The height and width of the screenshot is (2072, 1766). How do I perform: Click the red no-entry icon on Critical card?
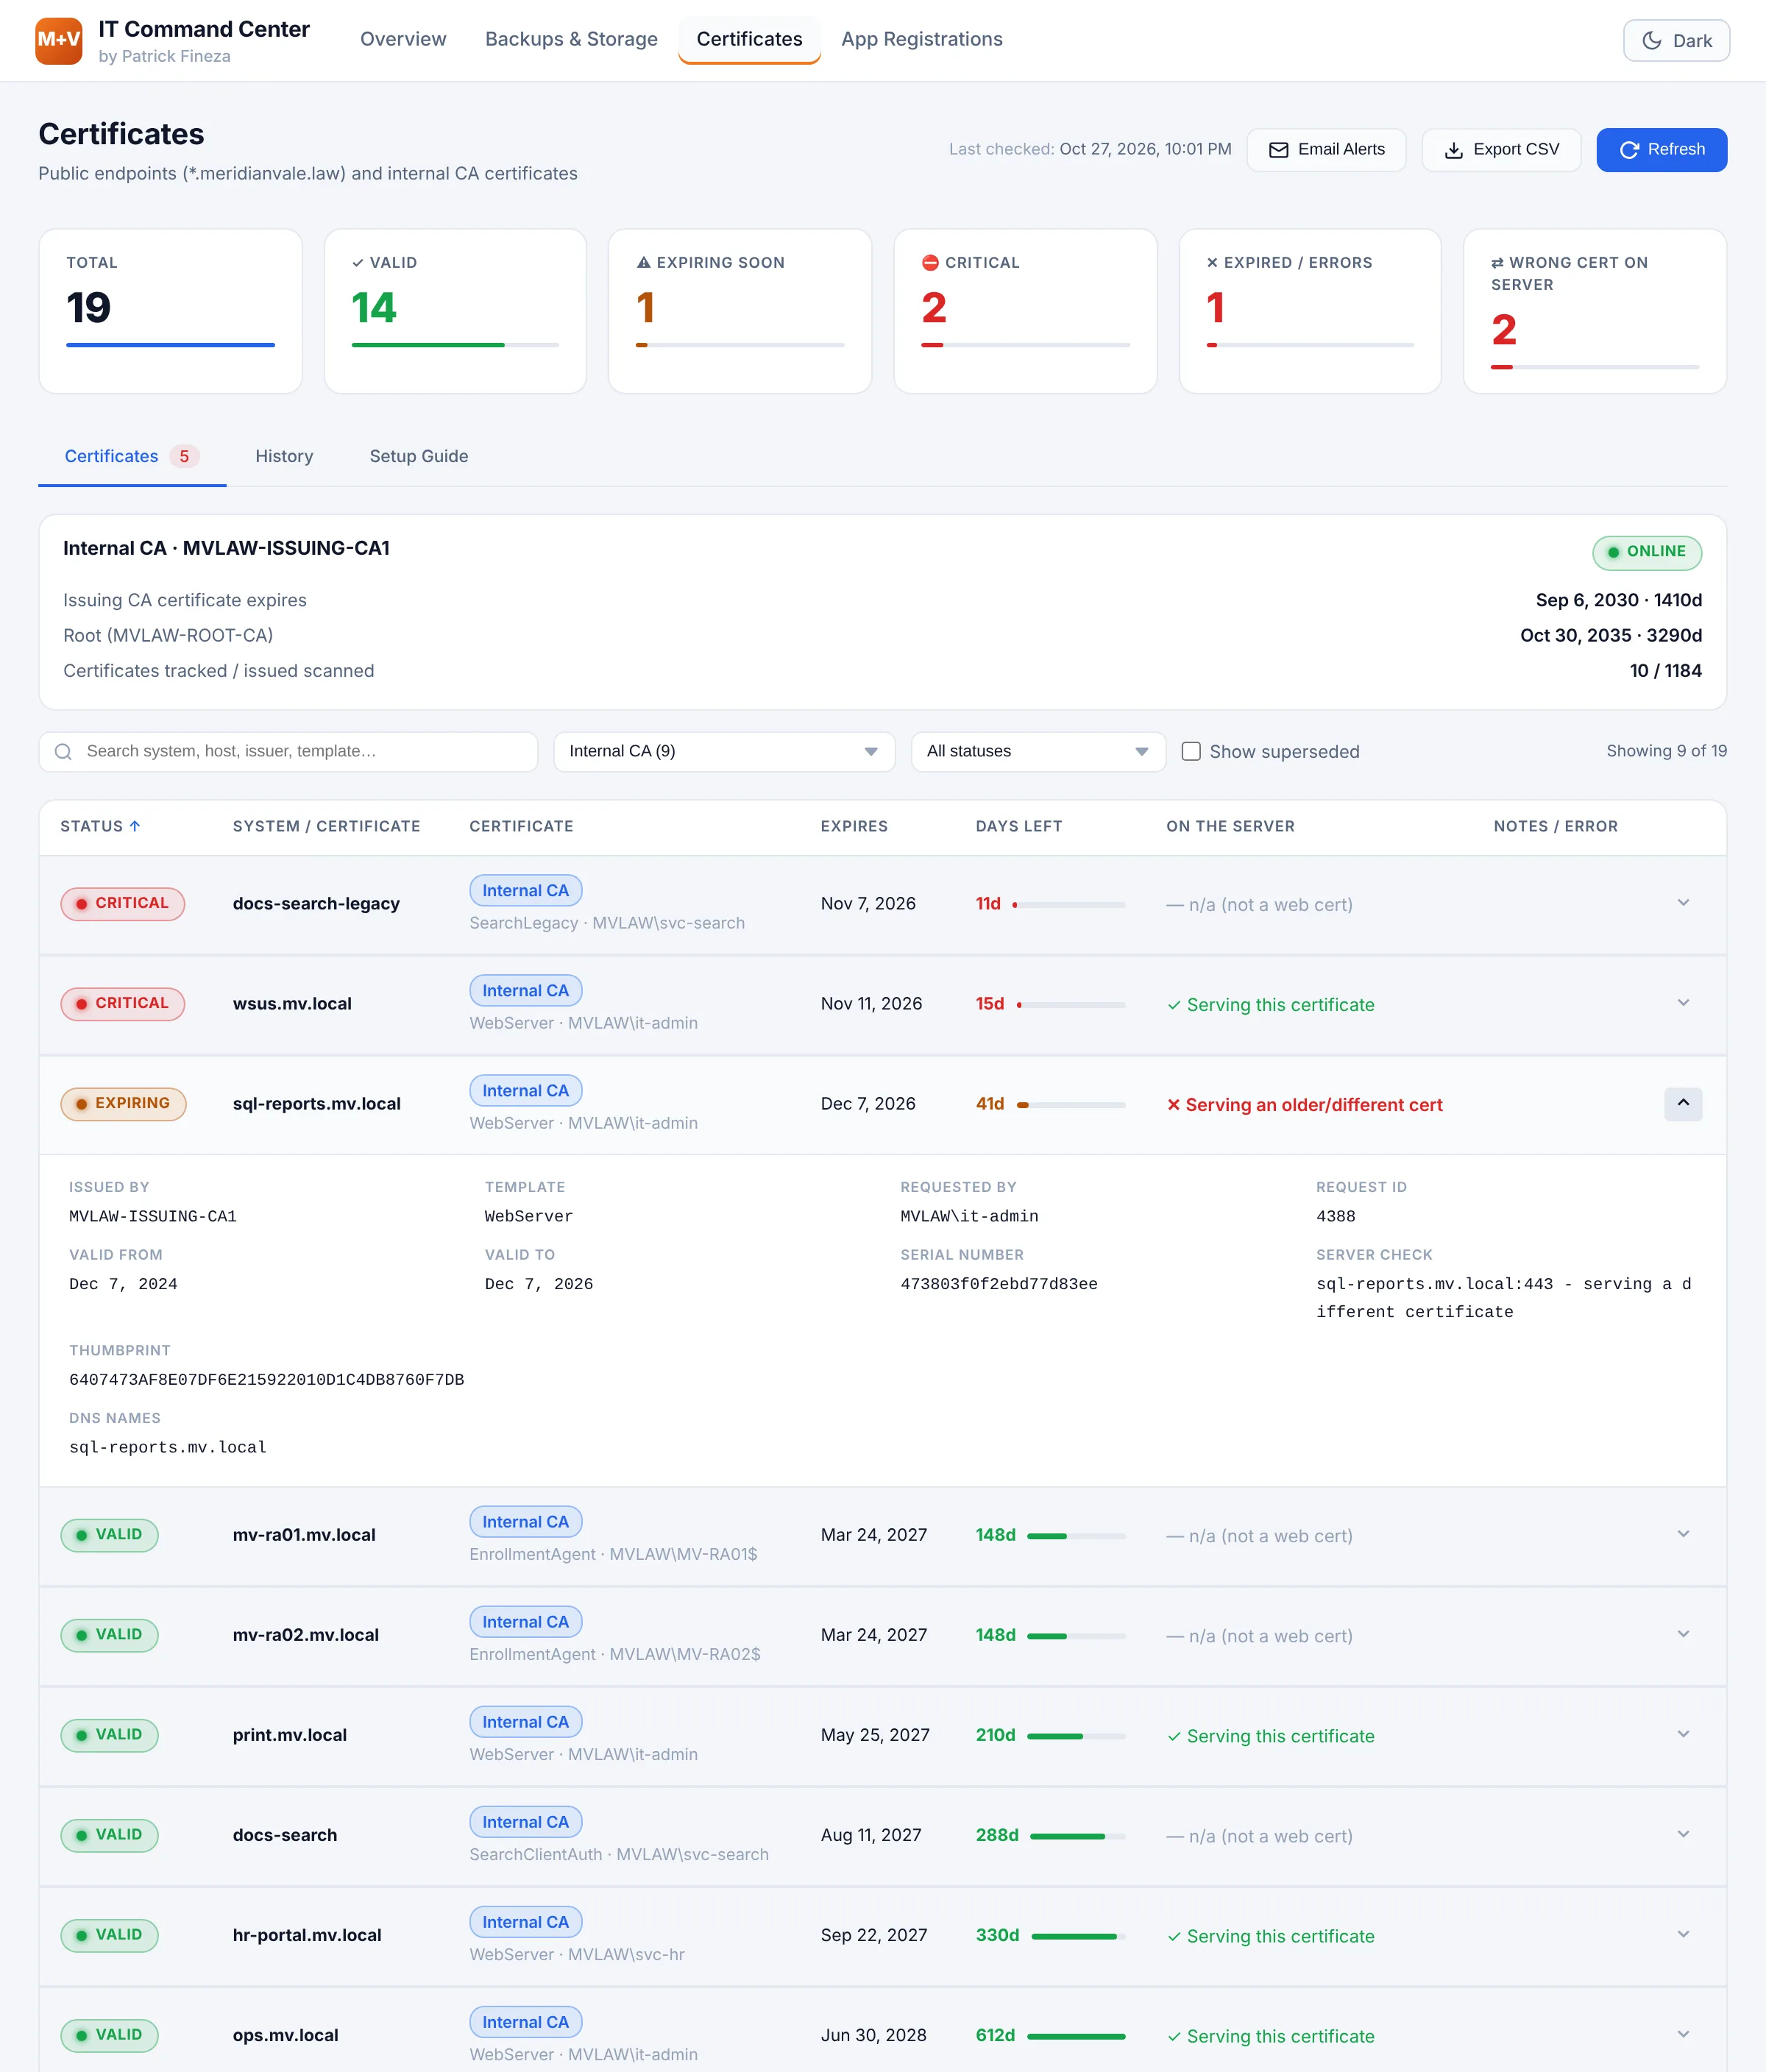pyautogui.click(x=930, y=262)
